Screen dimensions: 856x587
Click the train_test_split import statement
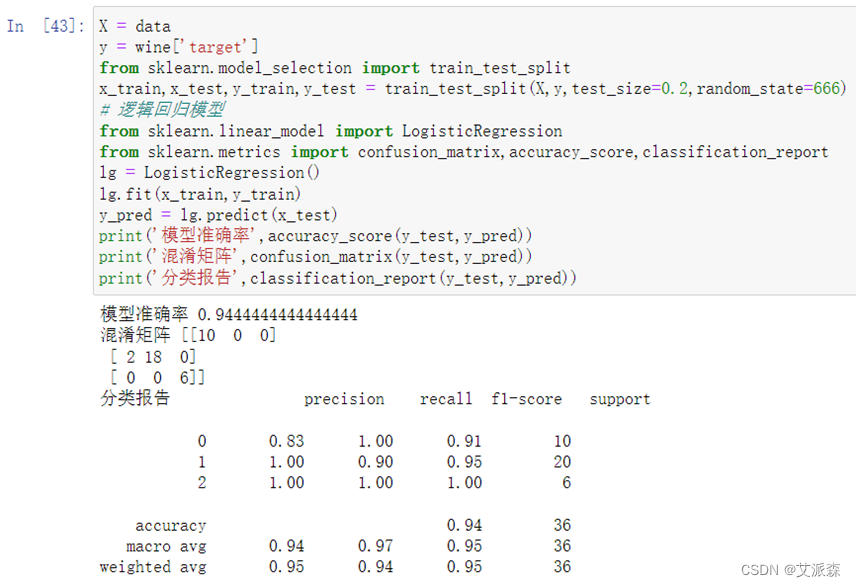335,68
